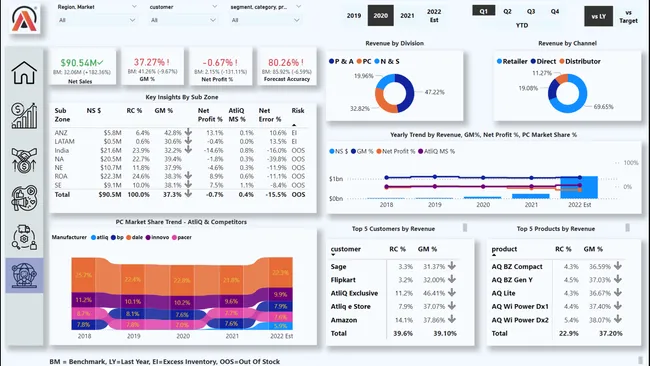Click the NS $ column header
This screenshot has height=366, width=650.
click(94, 111)
